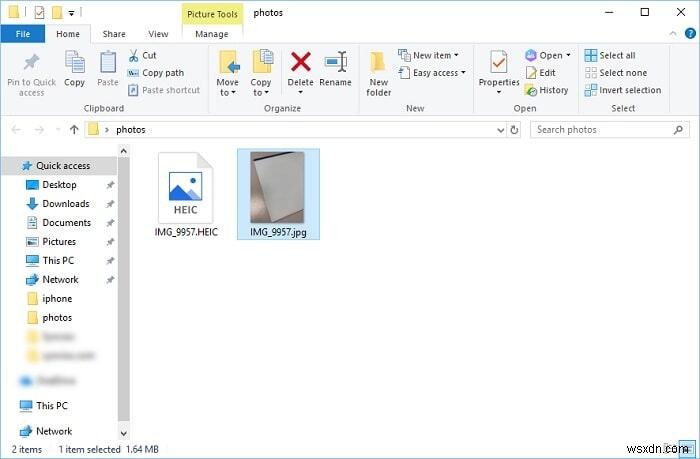Select the IMG_9957.jpg thumbnail
This screenshot has width=700, height=459.
(x=278, y=194)
